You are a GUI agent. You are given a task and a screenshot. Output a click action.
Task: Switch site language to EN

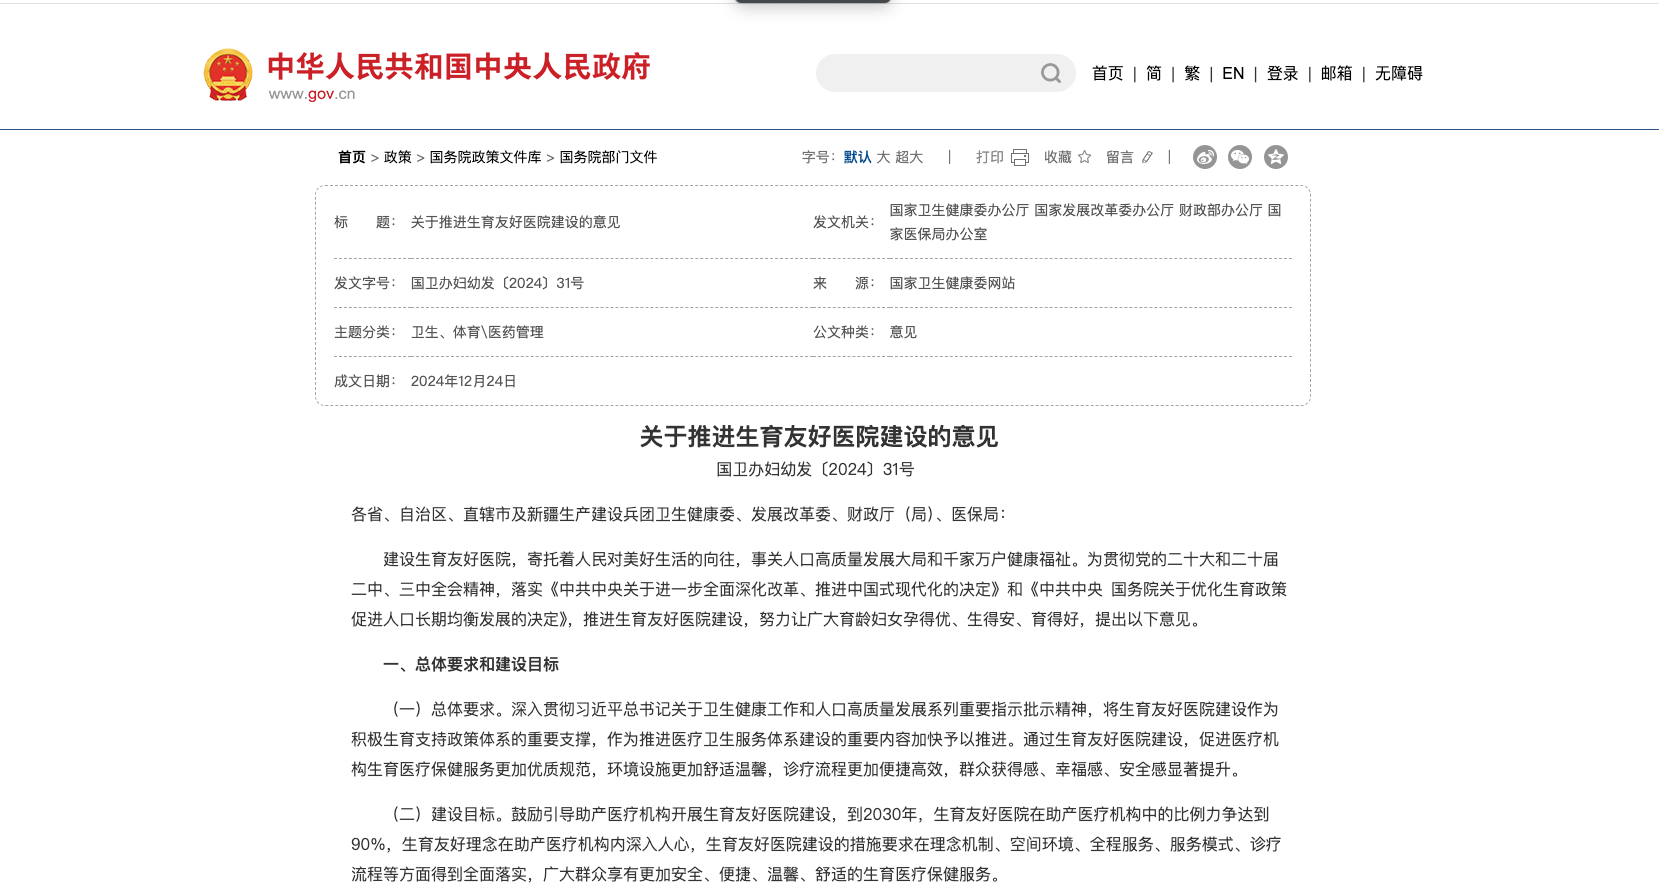pos(1233,73)
